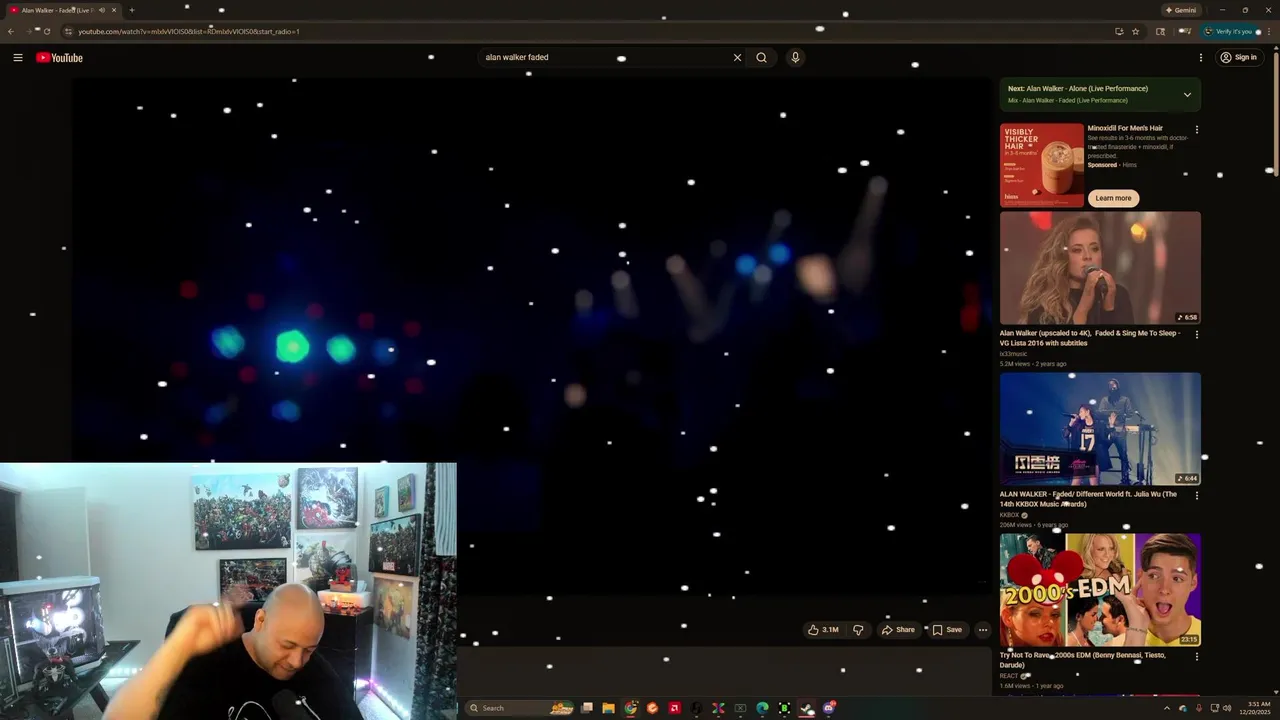Click the REACT channel name
1280x720 pixels.
[x=1009, y=676]
